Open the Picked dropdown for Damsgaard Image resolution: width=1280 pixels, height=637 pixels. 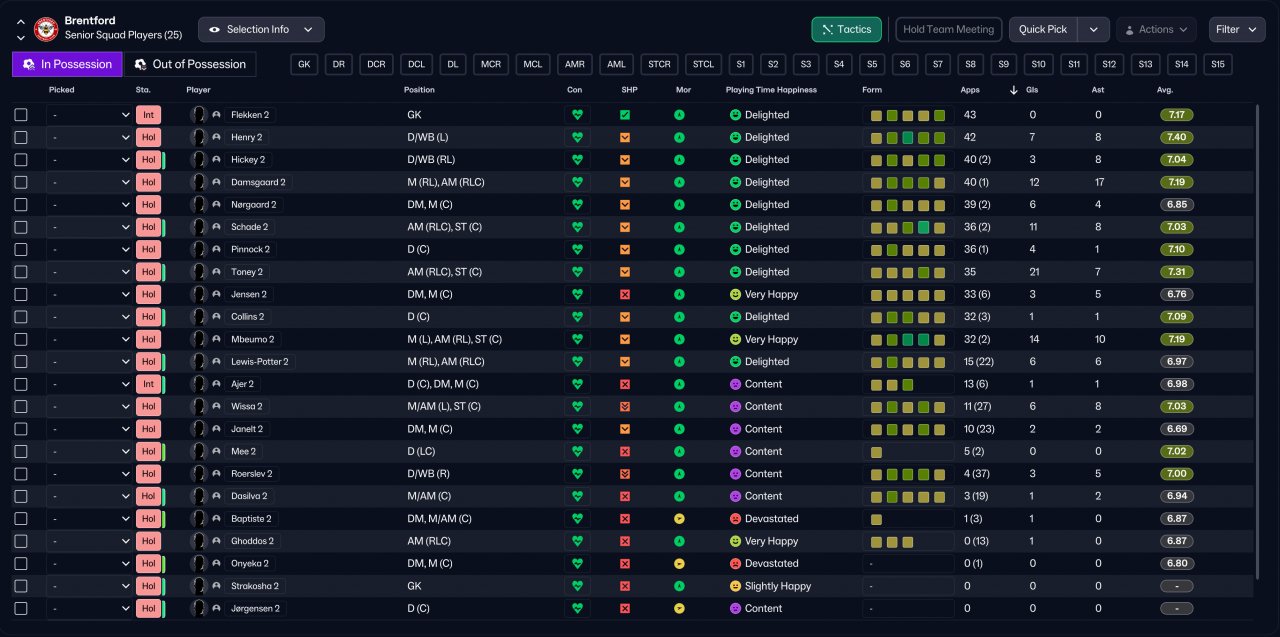pos(90,182)
